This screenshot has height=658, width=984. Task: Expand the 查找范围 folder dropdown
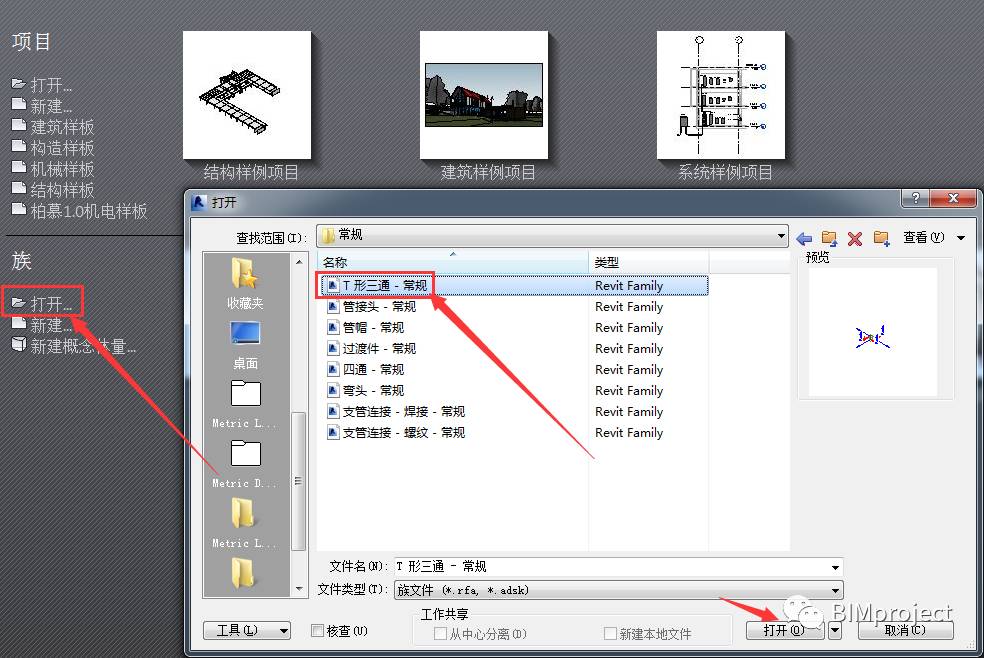781,236
